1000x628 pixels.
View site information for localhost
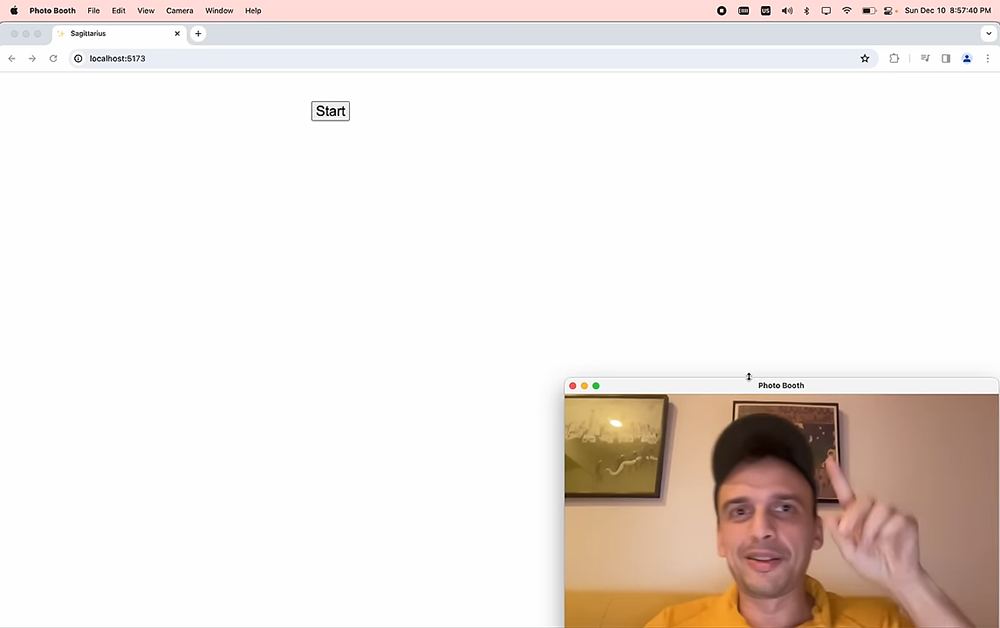pyautogui.click(x=78, y=59)
